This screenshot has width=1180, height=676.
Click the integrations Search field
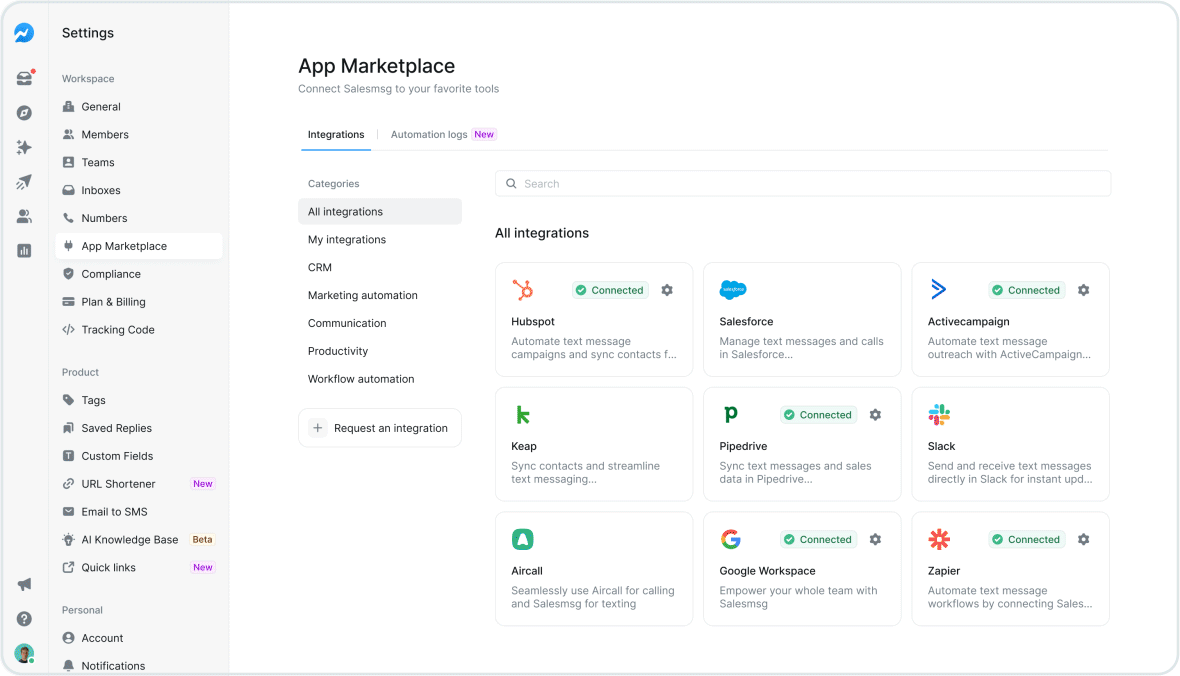pyautogui.click(x=802, y=184)
